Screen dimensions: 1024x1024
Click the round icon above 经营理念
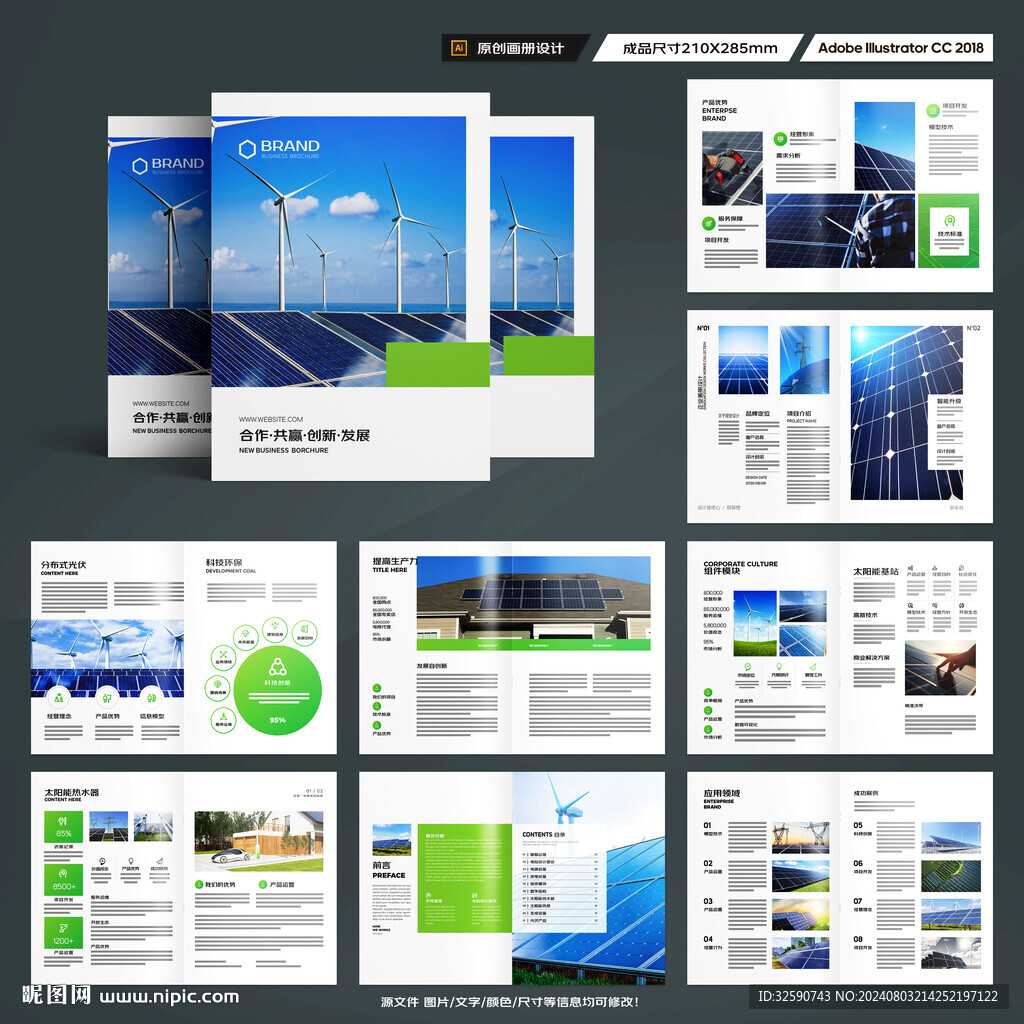point(58,698)
